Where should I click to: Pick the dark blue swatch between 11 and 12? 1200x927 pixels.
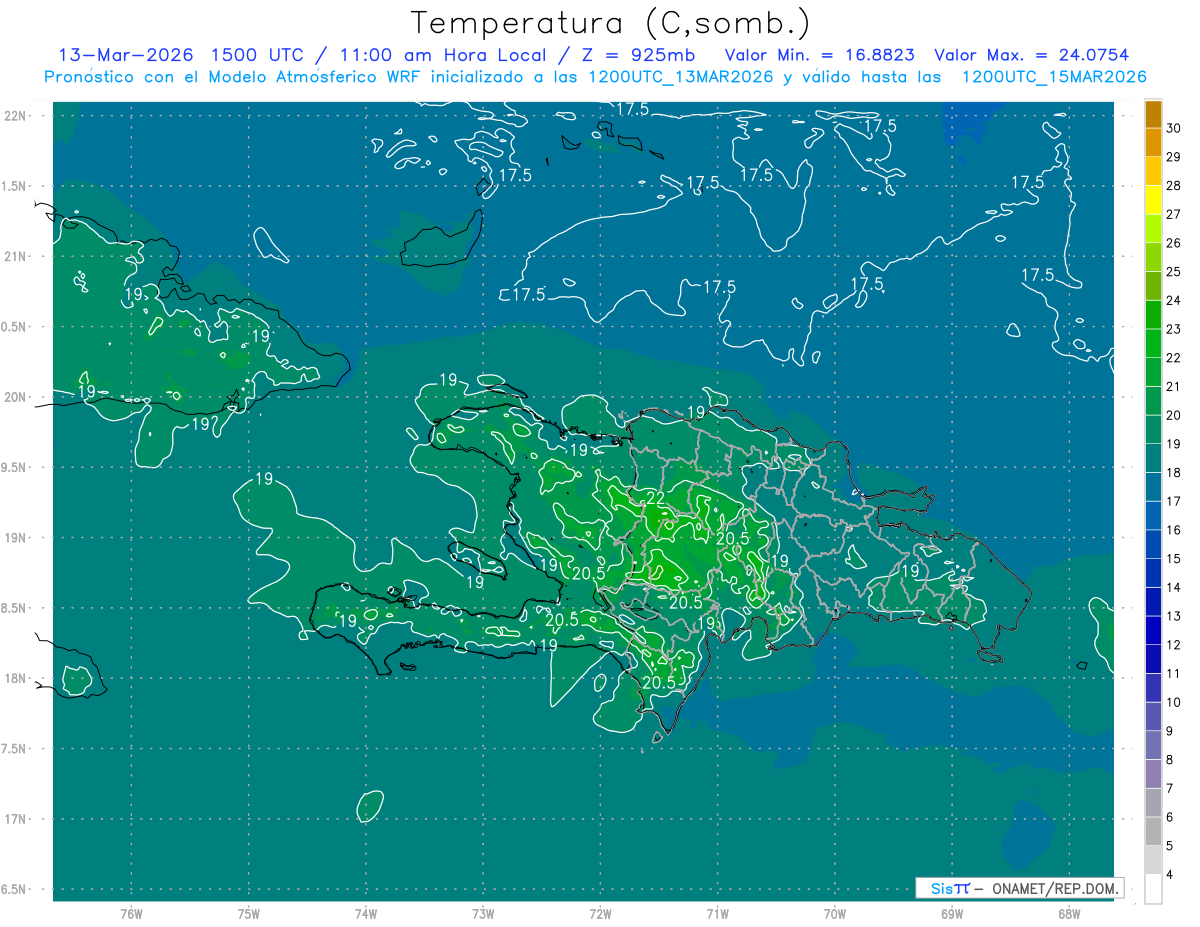coord(1153,659)
